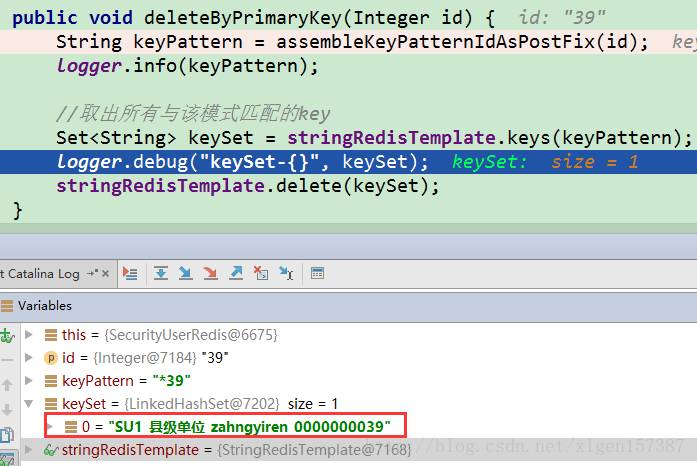
Task: Close the Catalina Log tab
Action: click(105, 273)
